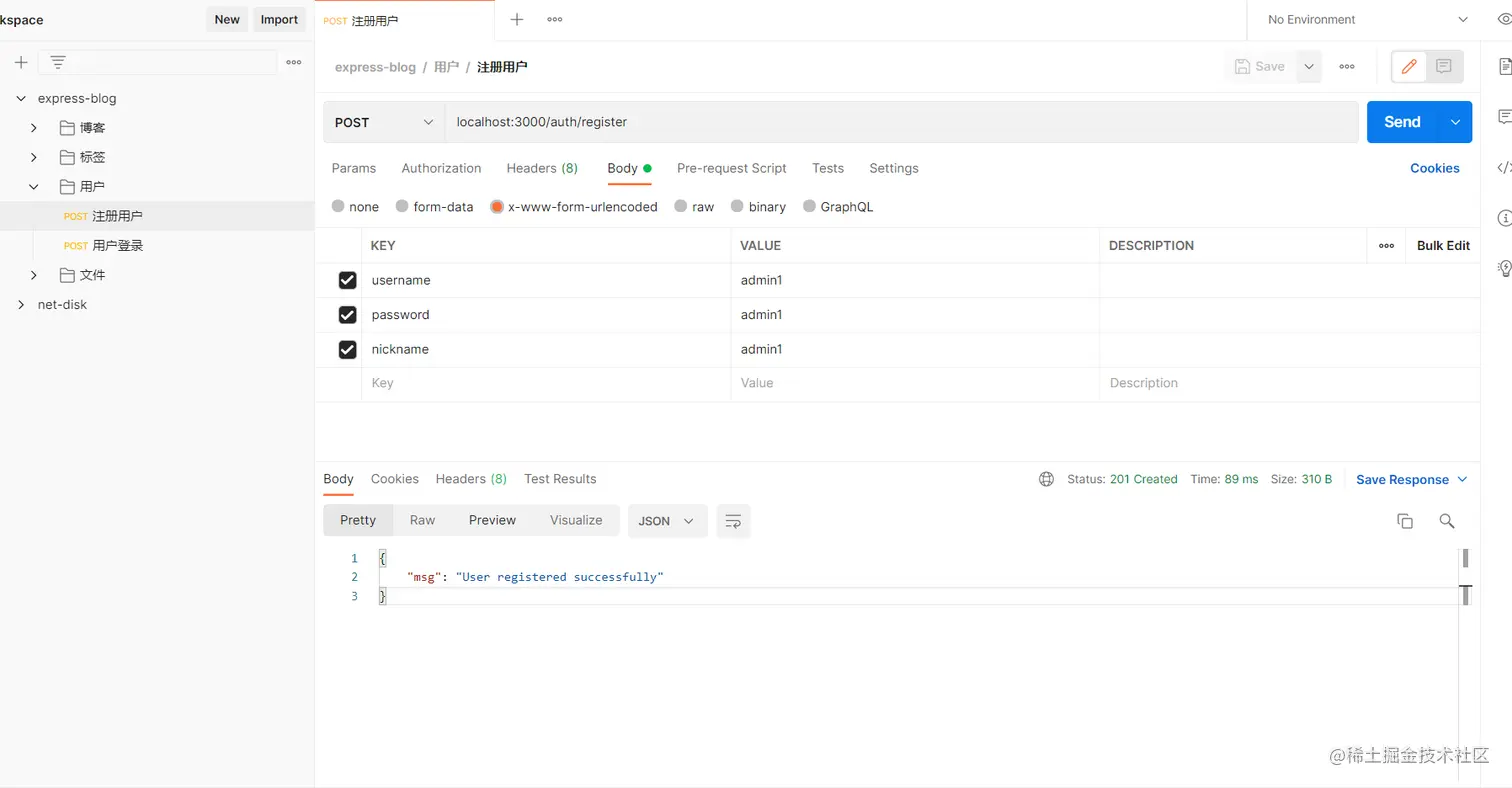The image size is (1512, 788).
Task: Collapse the express-blog collection
Action: [21, 98]
